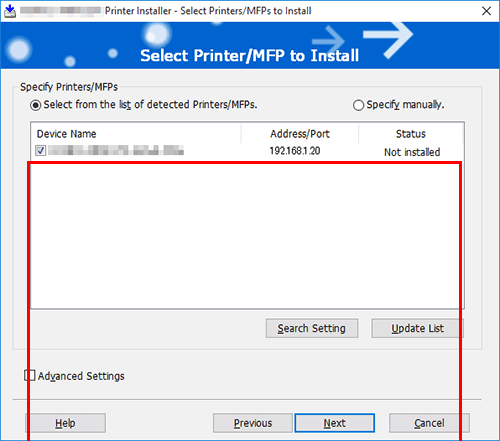Viewport: 500px width, 441px height.
Task: Click the Advanced Settings label text
Action: tap(81, 376)
